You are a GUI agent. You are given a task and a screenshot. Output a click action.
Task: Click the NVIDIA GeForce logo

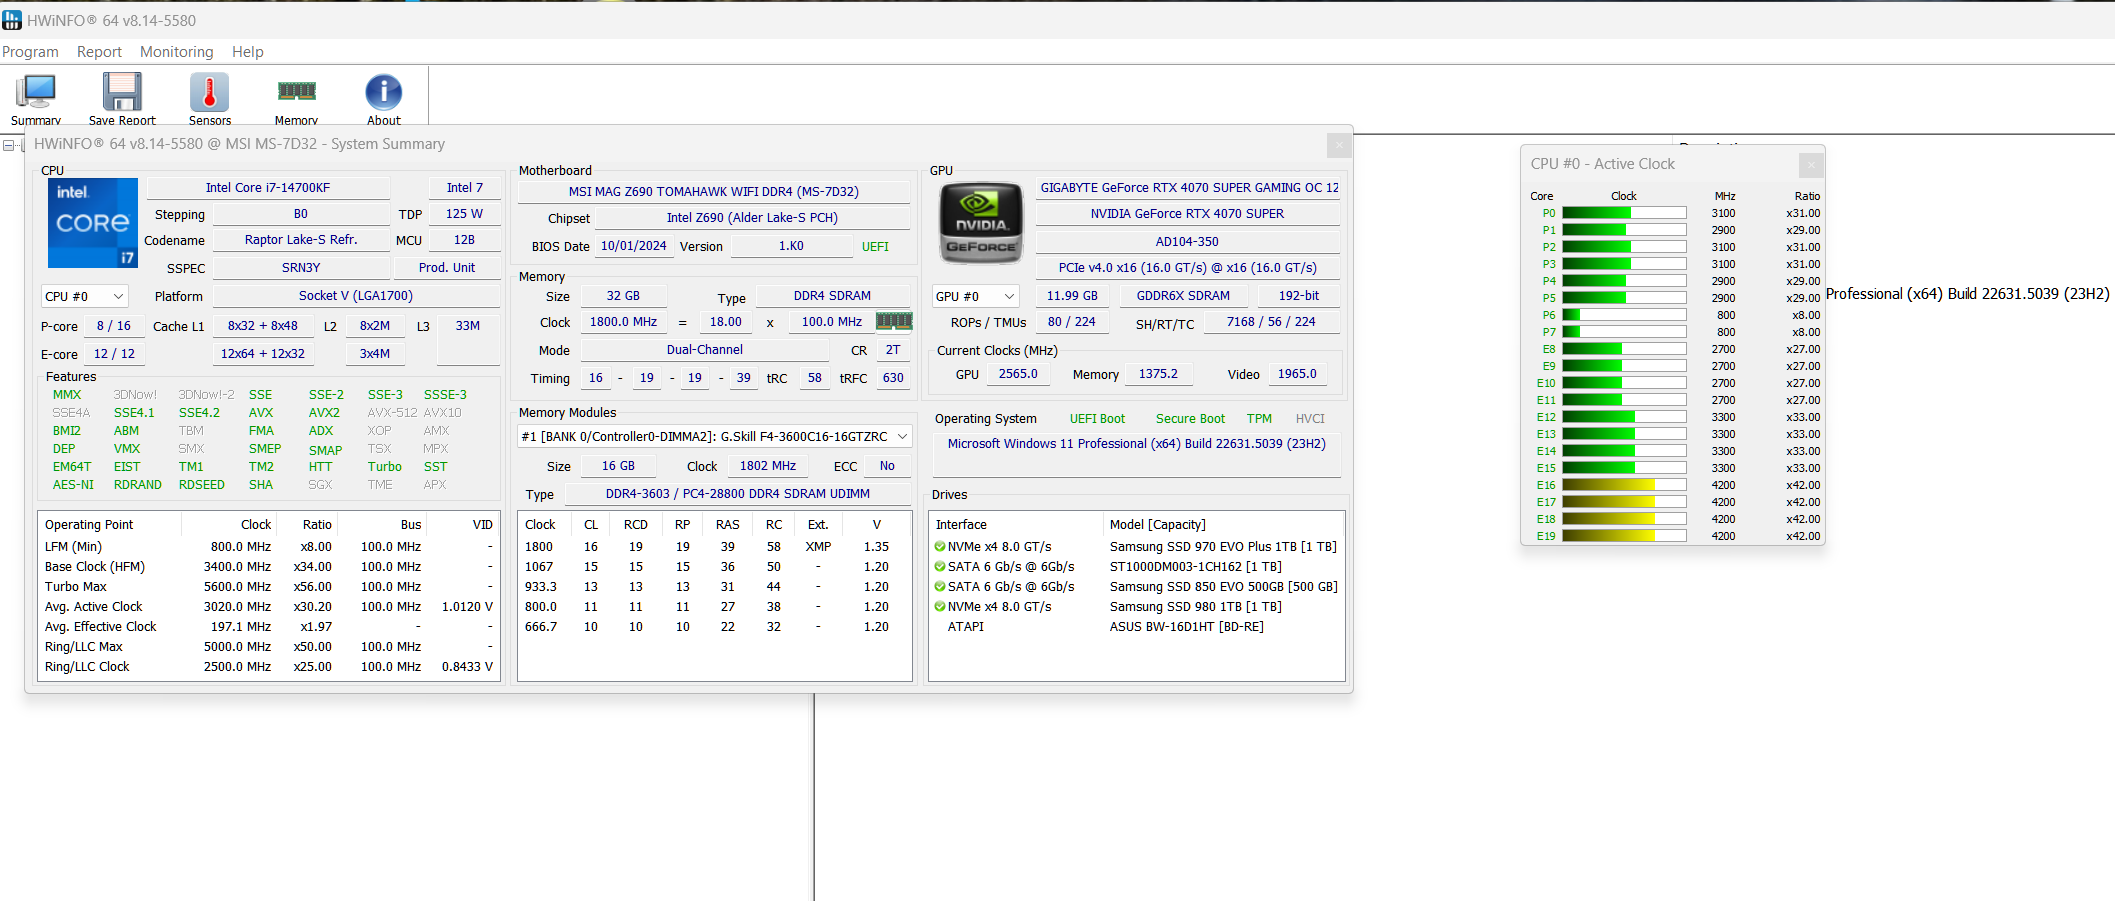click(x=981, y=222)
